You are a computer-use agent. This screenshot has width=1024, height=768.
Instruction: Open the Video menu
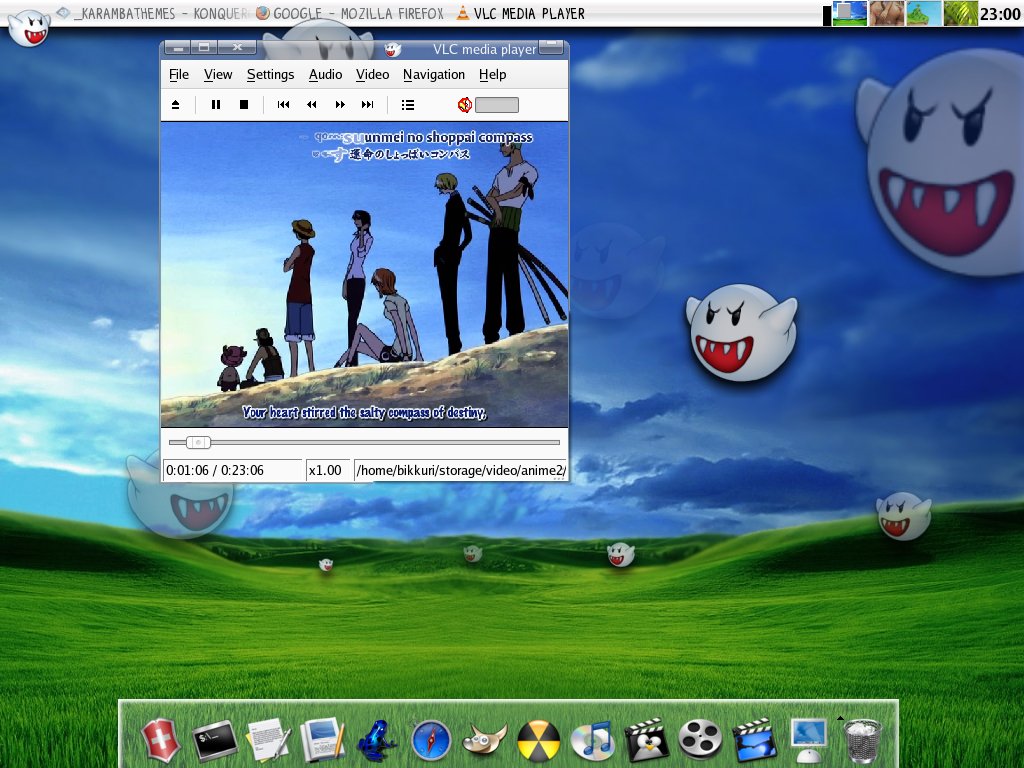tap(372, 74)
